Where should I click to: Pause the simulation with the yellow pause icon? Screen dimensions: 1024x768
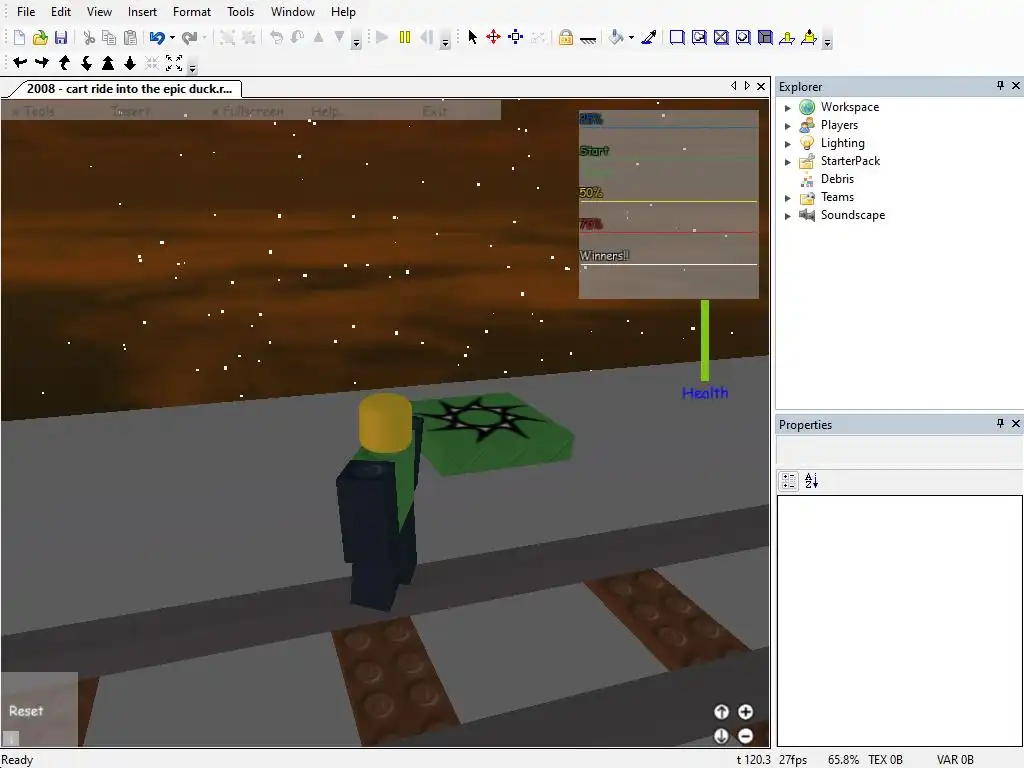[x=405, y=37]
